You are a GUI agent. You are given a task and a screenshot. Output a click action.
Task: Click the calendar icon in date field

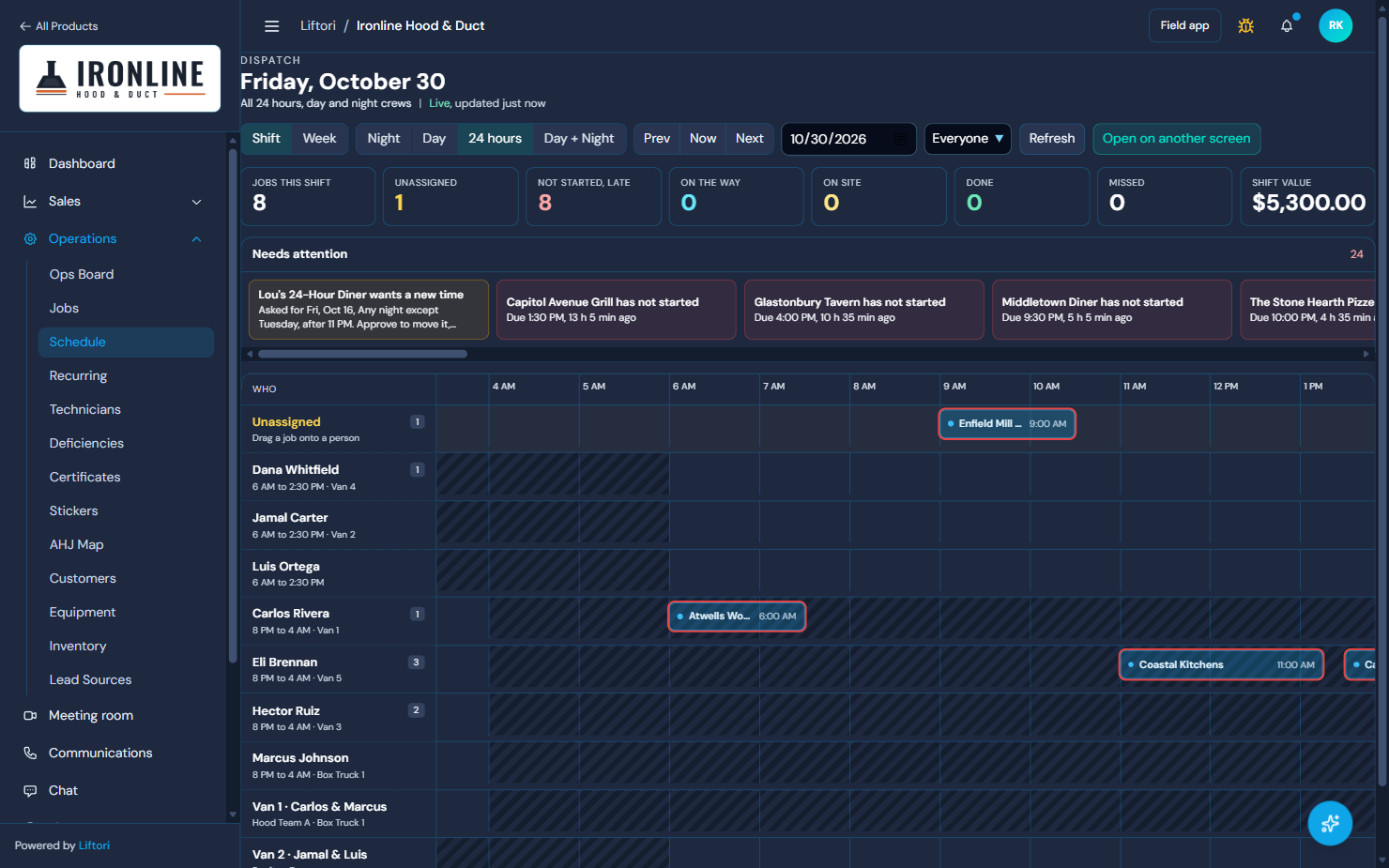[901, 139]
